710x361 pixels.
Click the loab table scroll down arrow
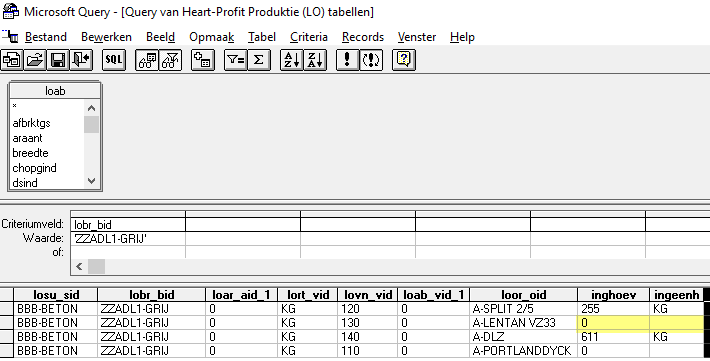pos(91,181)
